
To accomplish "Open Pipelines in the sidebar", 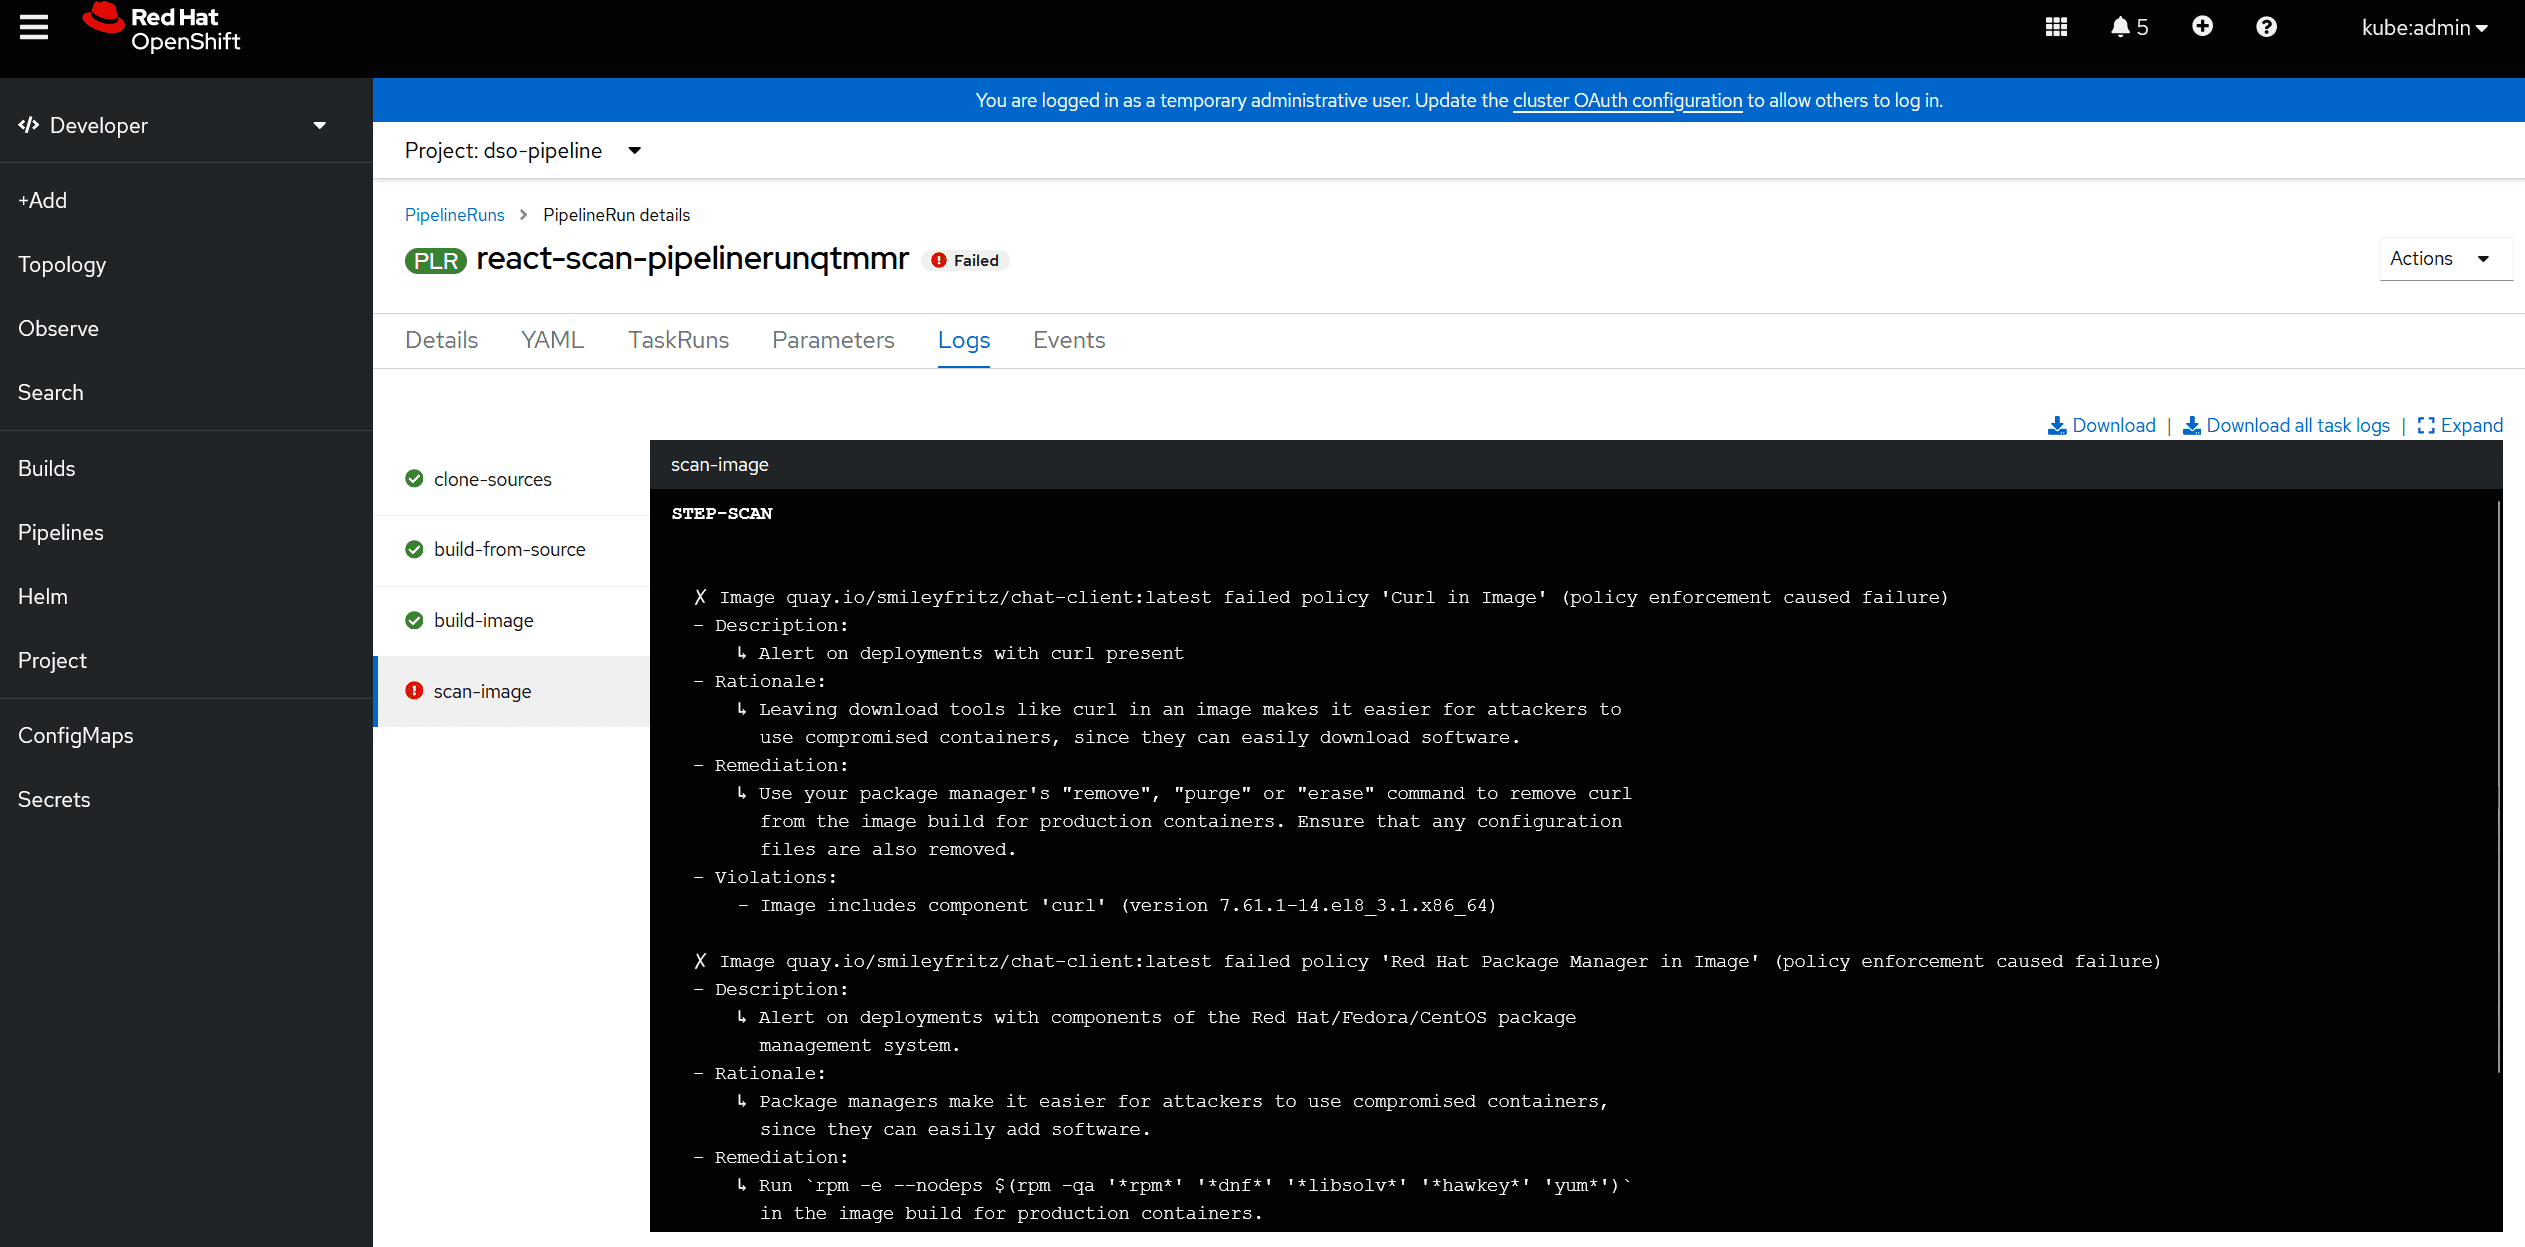I will click(186, 533).
